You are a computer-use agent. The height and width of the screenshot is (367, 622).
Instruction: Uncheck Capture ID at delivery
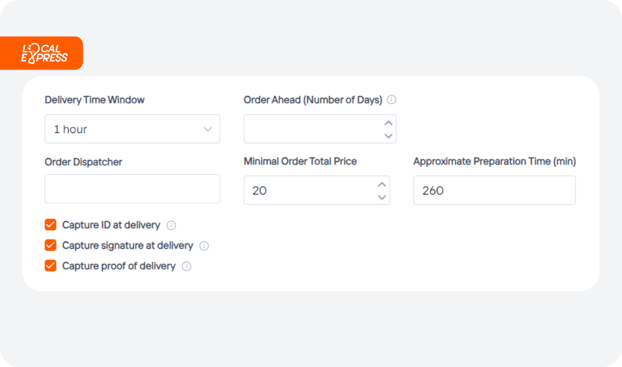click(x=50, y=225)
